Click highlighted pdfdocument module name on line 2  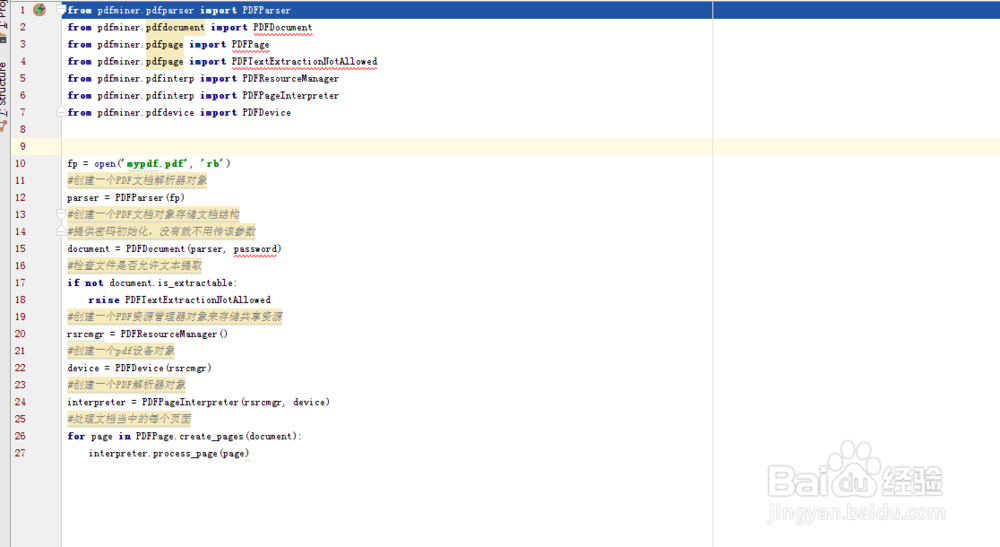point(175,27)
